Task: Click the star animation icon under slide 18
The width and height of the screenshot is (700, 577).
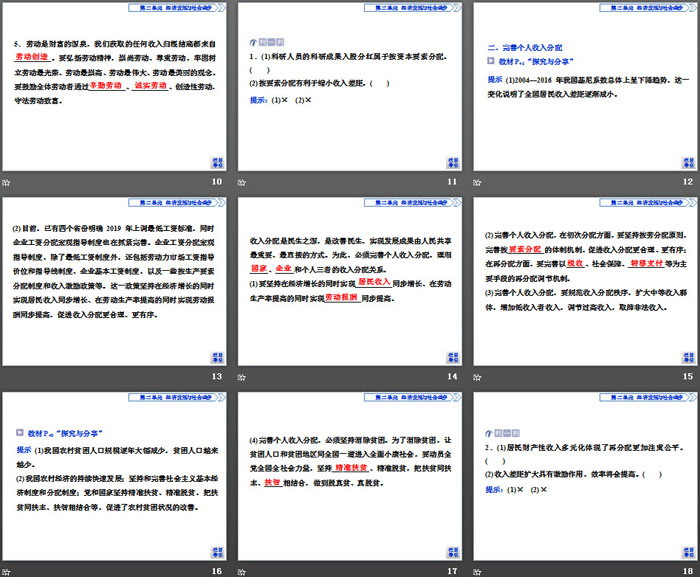Action: tap(477, 572)
